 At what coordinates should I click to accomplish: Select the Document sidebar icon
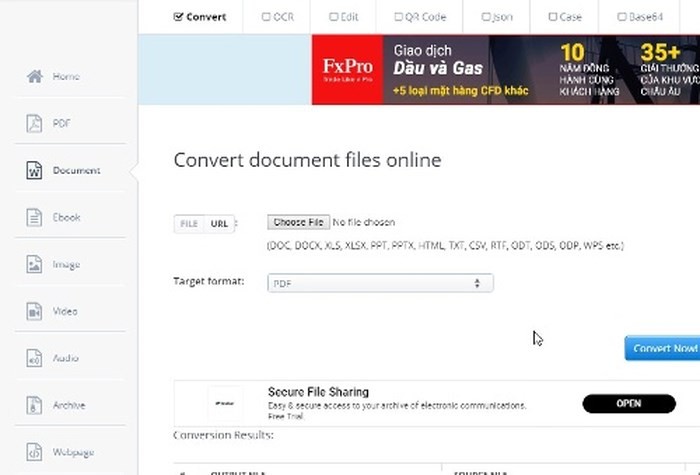[35, 170]
